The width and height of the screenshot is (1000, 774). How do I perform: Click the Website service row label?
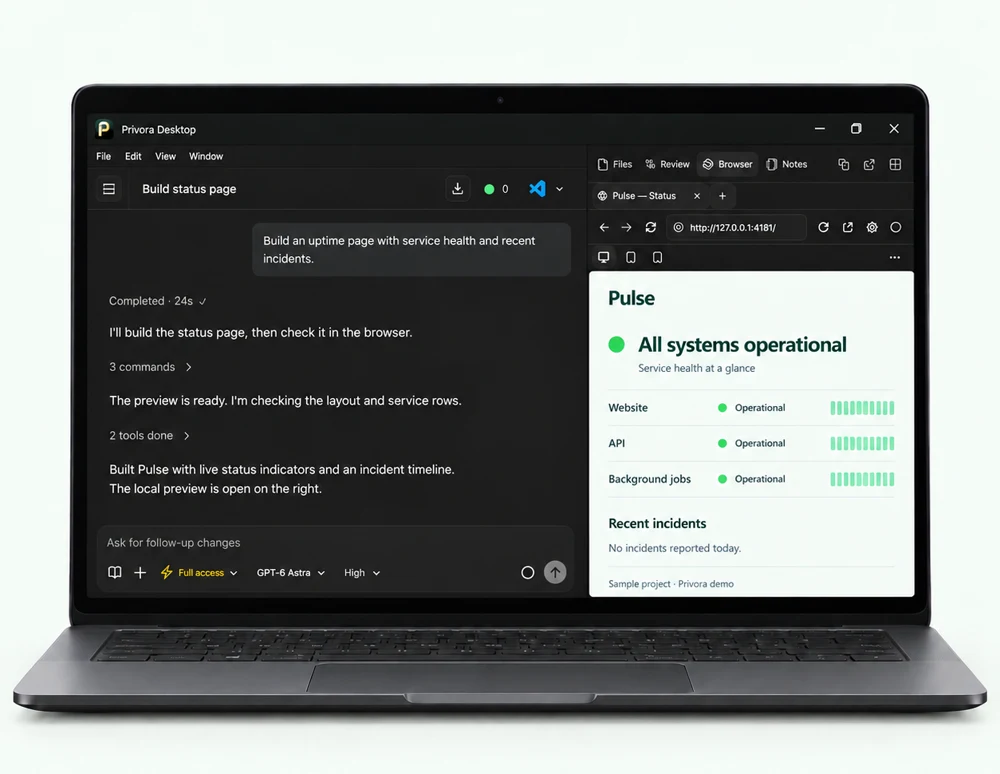[628, 408]
